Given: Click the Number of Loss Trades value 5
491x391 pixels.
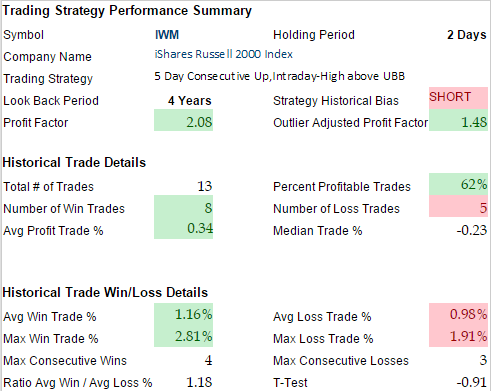Looking at the screenshot, I should pos(458,206).
